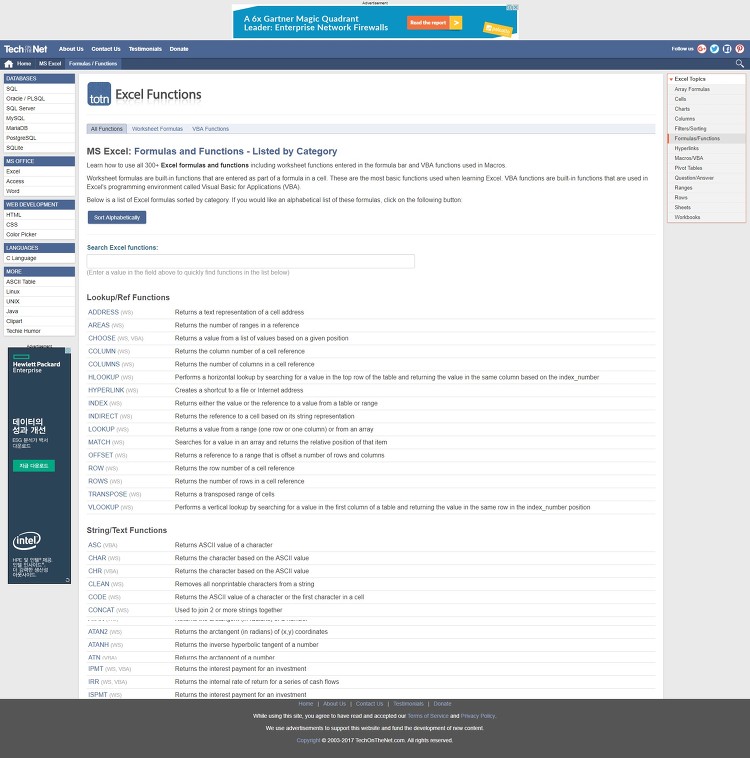750x758 pixels.
Task: Open Terms of Service footer link
Action: coord(428,716)
